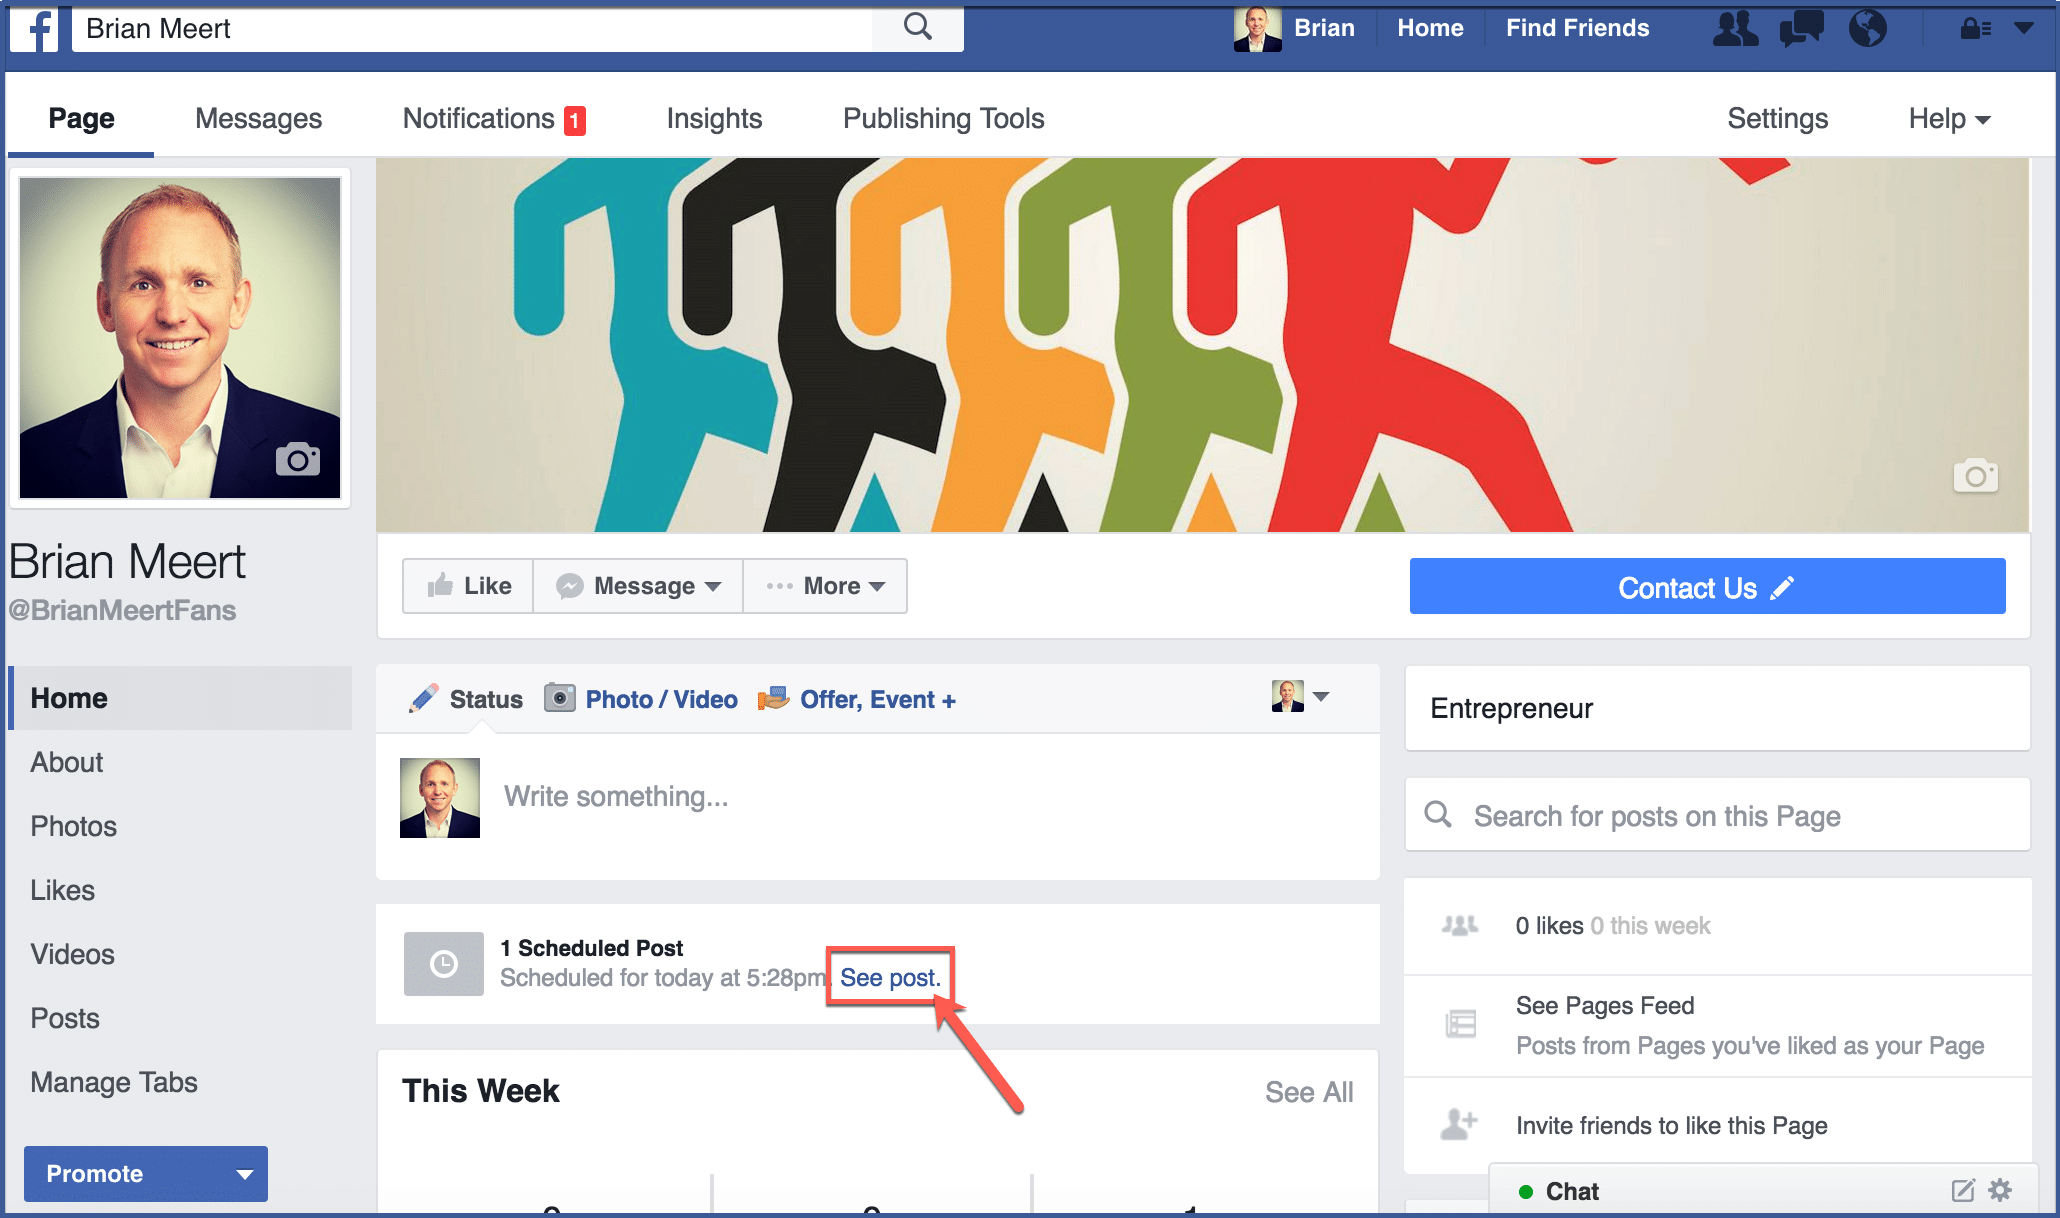Viewport: 2060px width, 1218px height.
Task: Switch to the Page tab
Action: 82,118
